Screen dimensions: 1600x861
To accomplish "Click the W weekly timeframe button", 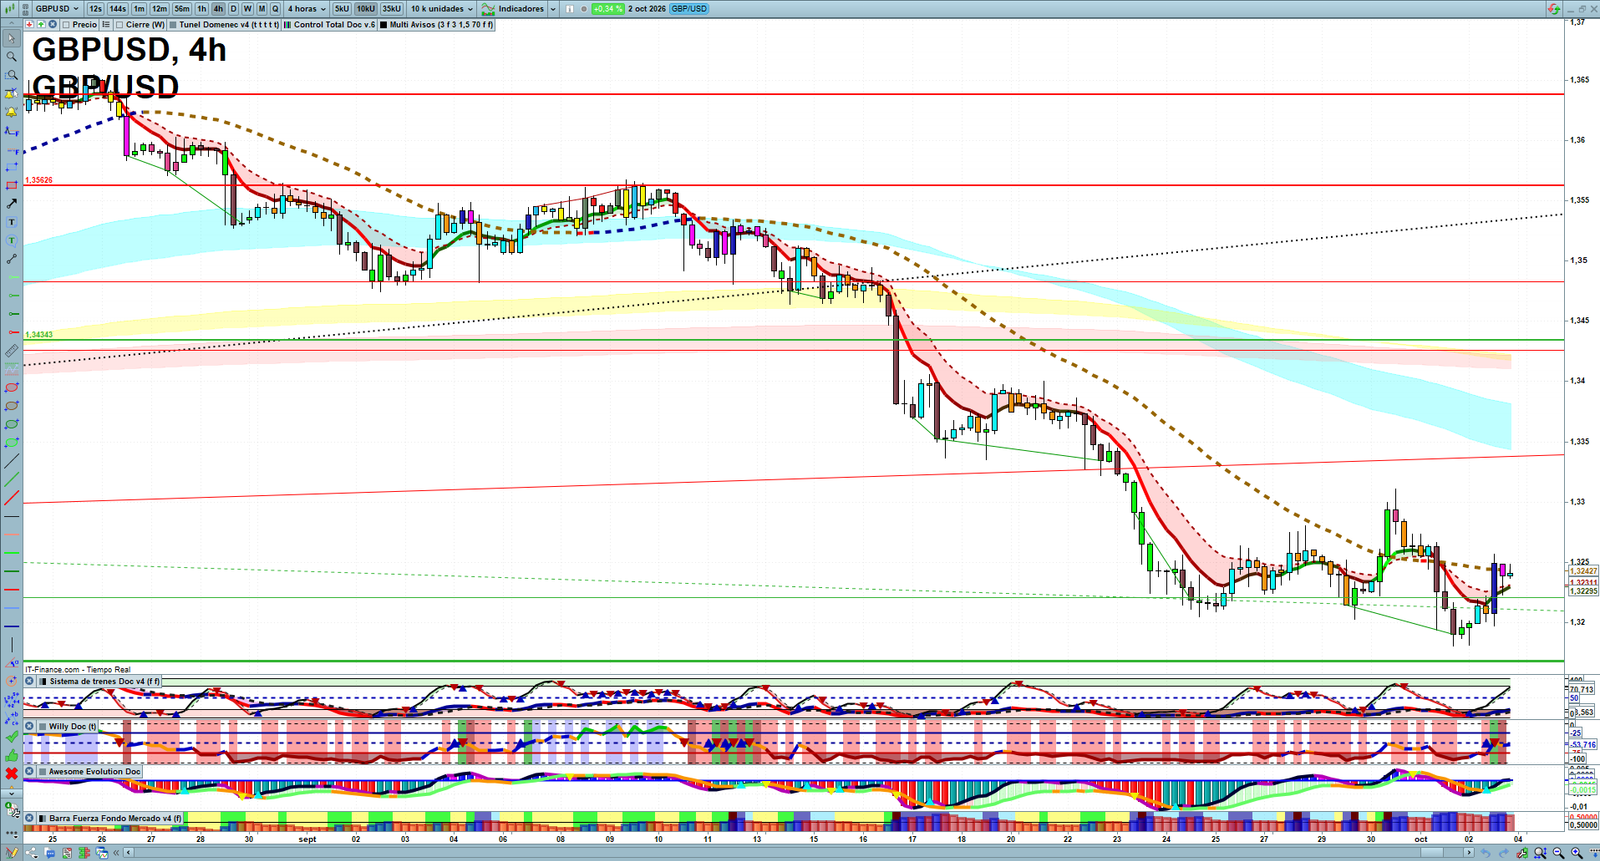I will click(x=248, y=9).
